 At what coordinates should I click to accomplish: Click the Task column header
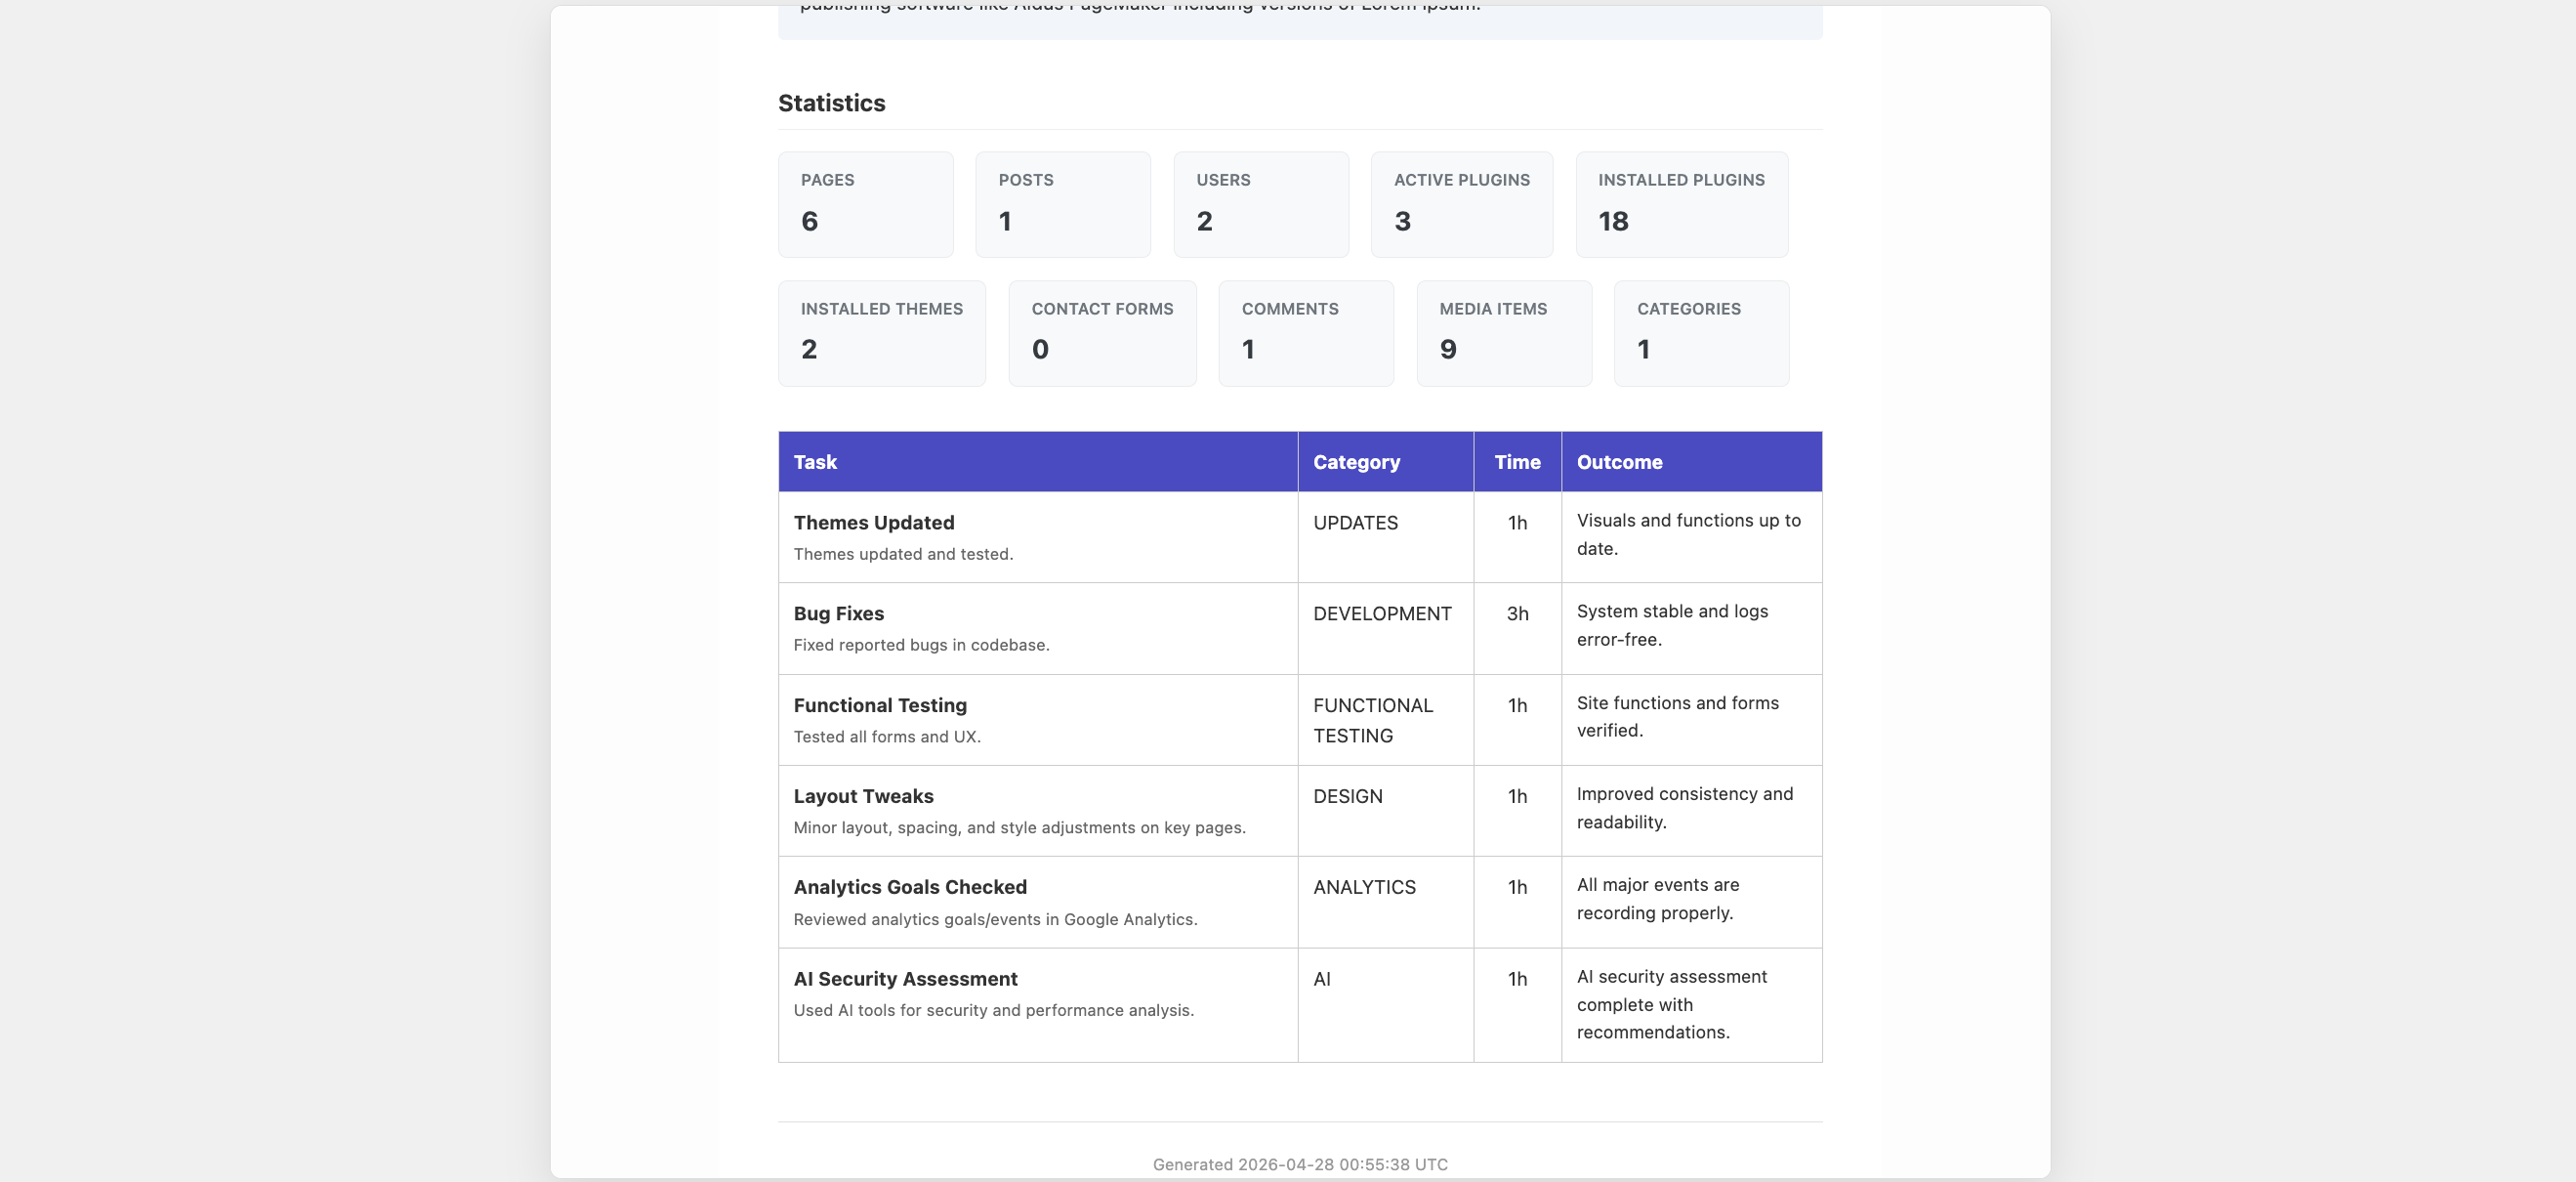tap(815, 462)
